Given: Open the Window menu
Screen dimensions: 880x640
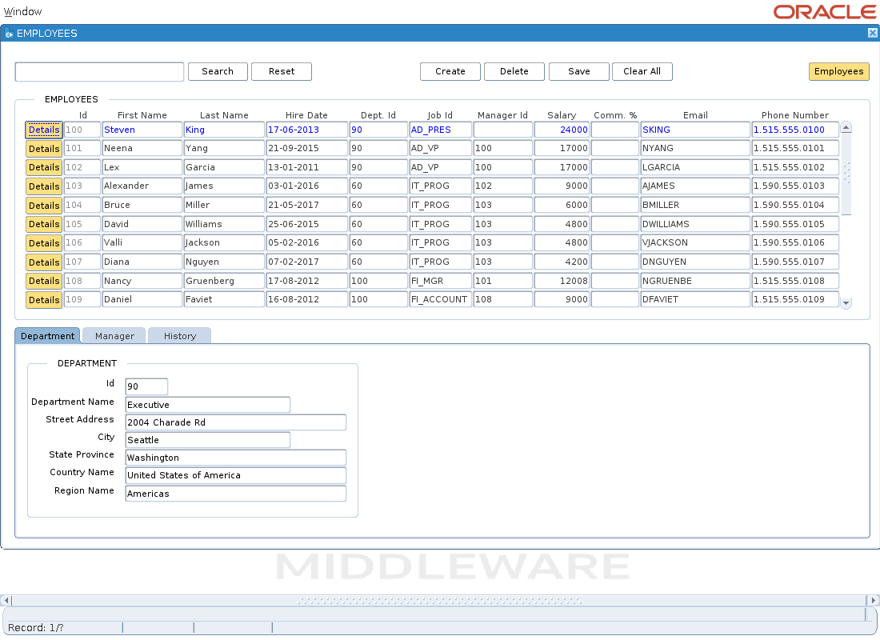Looking at the screenshot, I should tap(22, 11).
